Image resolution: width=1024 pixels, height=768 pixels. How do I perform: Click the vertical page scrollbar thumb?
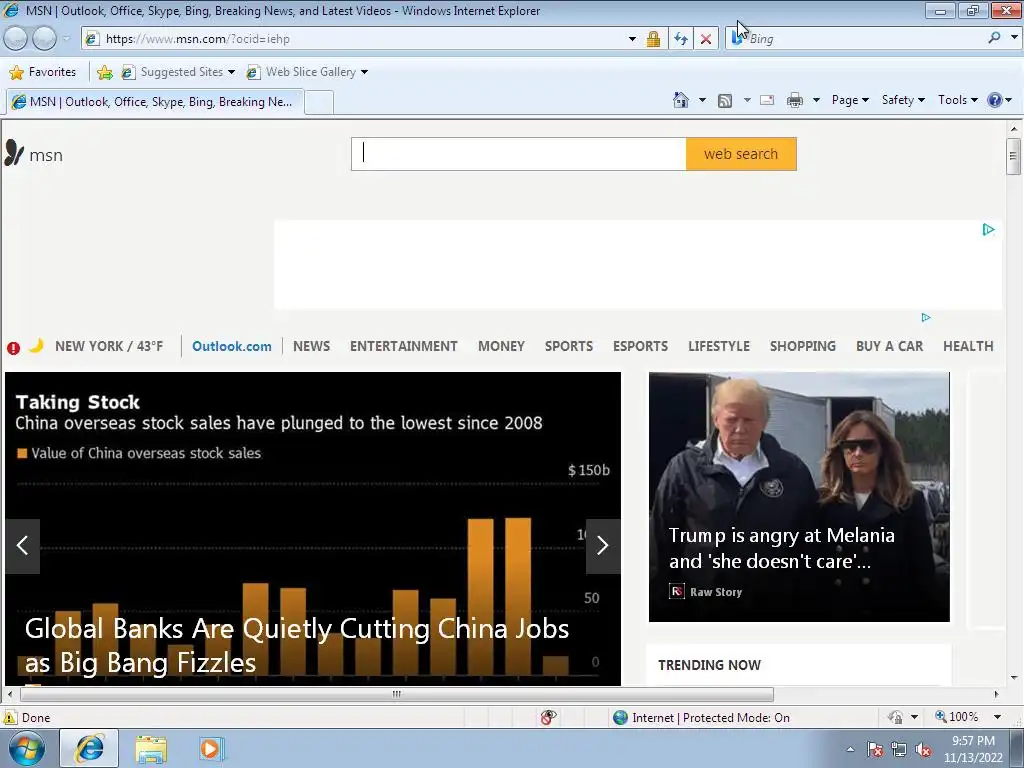tap(1013, 157)
